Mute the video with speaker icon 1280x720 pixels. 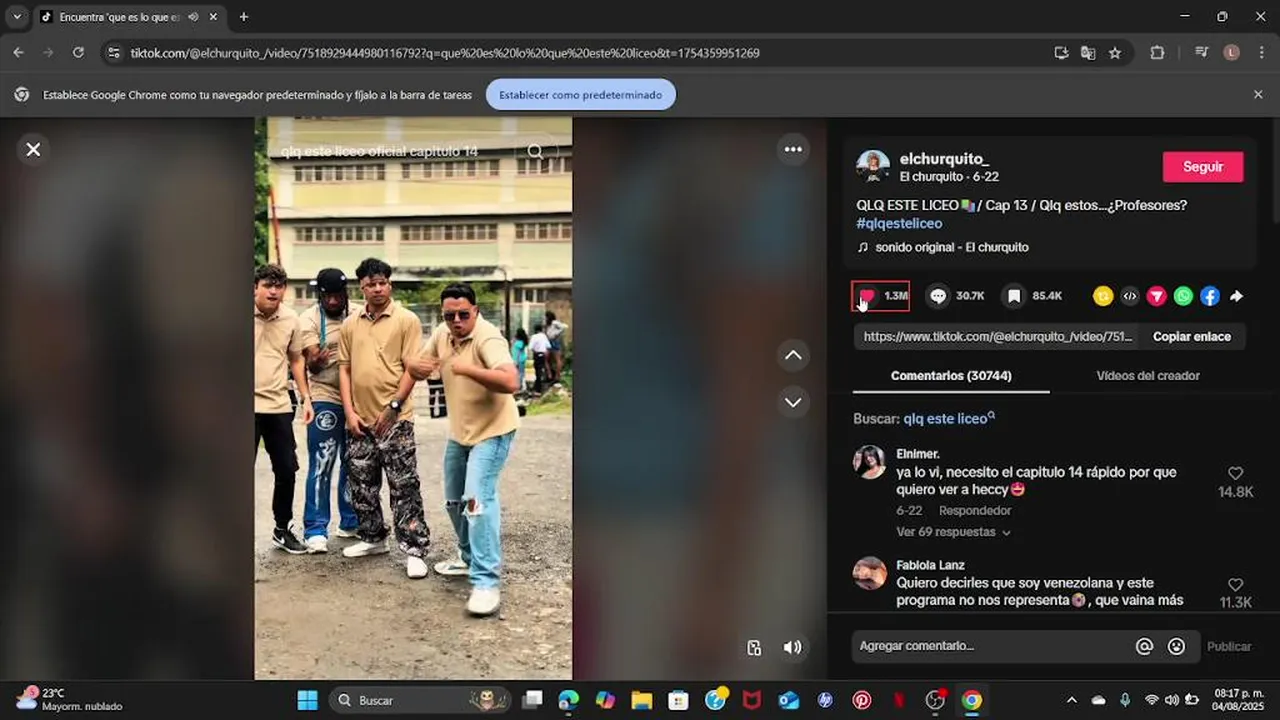pyautogui.click(x=793, y=647)
